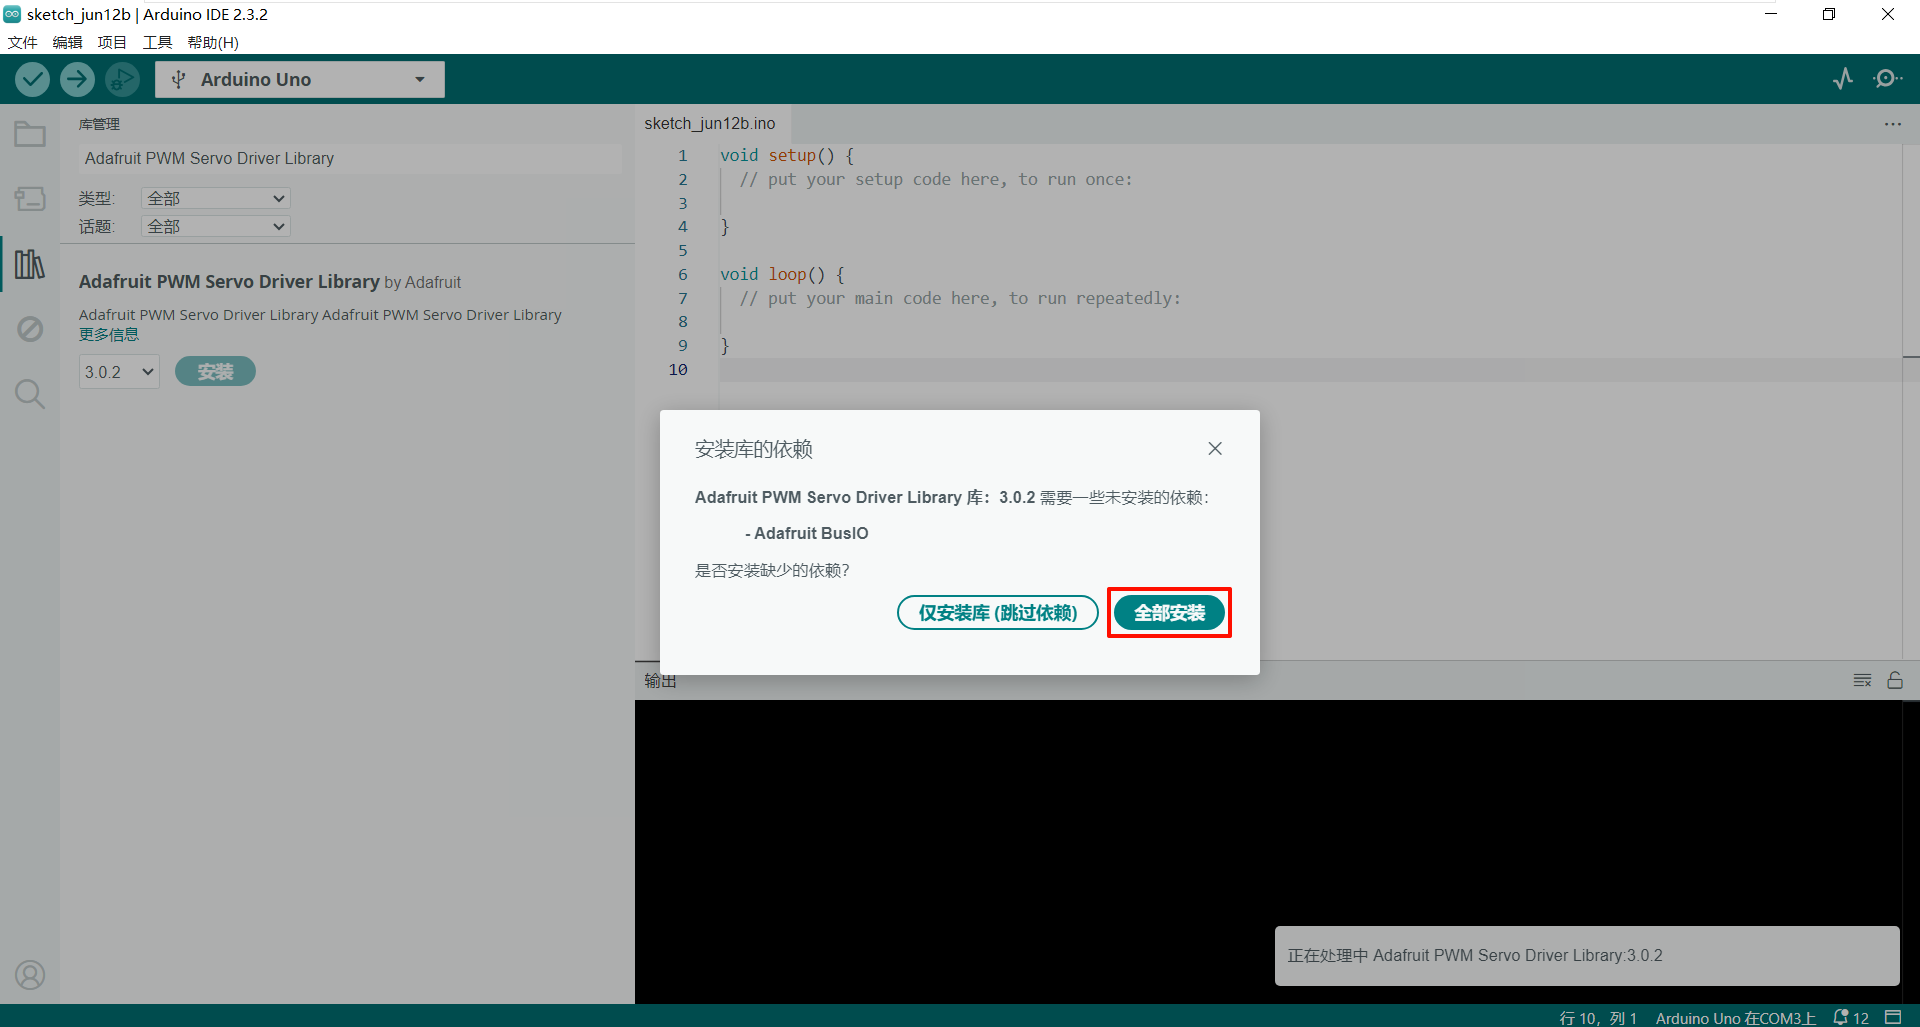Expand the 话题 filter dropdown
Viewport: 1920px width, 1027px height.
click(x=216, y=227)
